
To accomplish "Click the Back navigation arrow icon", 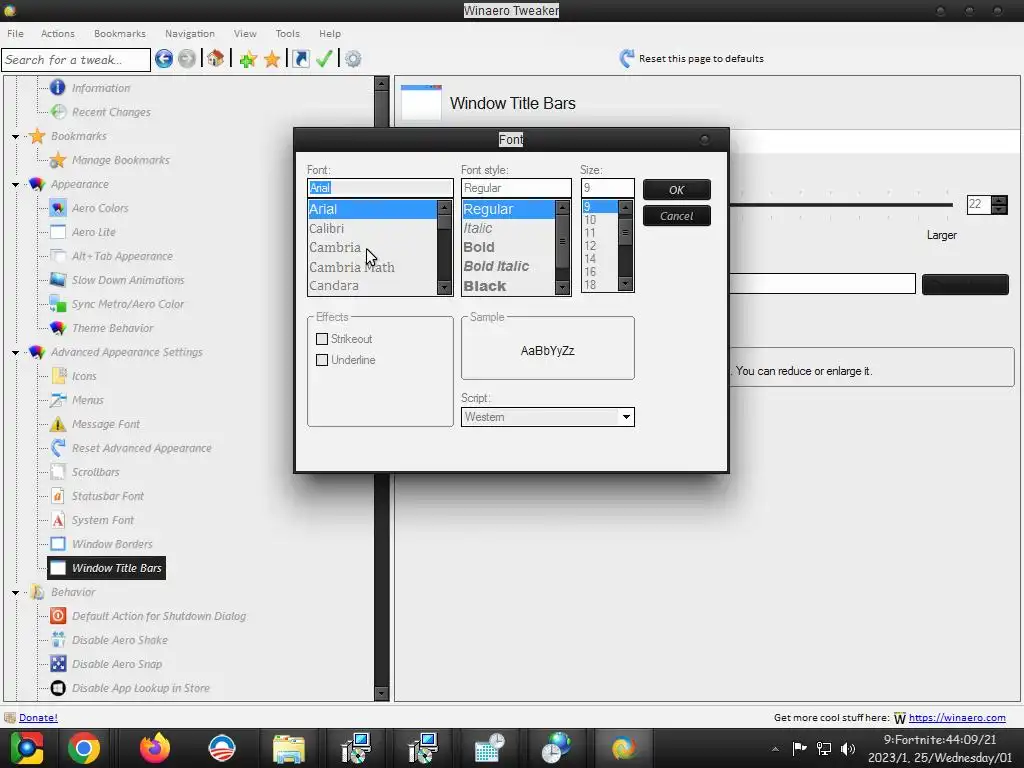I will click(164, 59).
